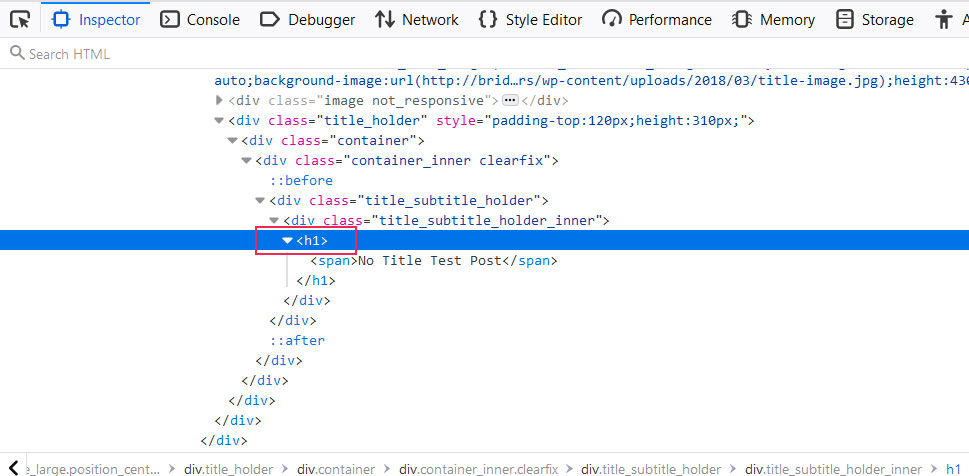969x476 pixels.
Task: Select the span No Title Test Post
Action: (x=432, y=261)
